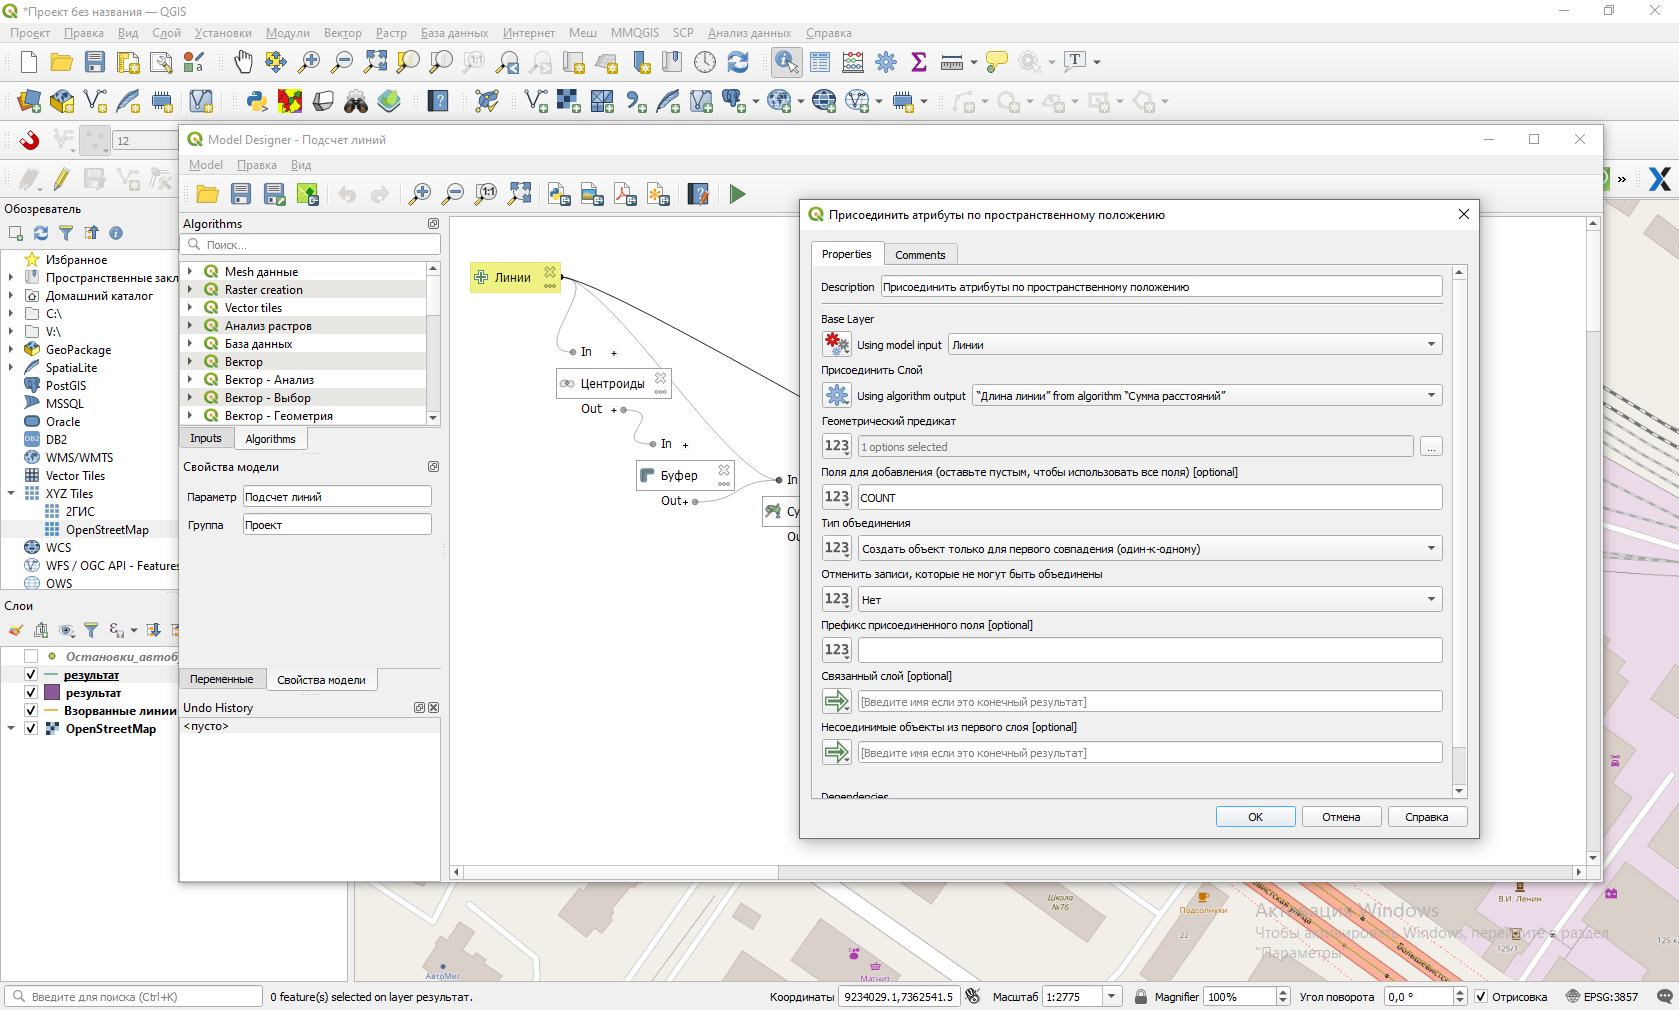Viewport: 1679px width, 1010px height.
Task: Click the Справка button in dialog
Action: (1425, 817)
